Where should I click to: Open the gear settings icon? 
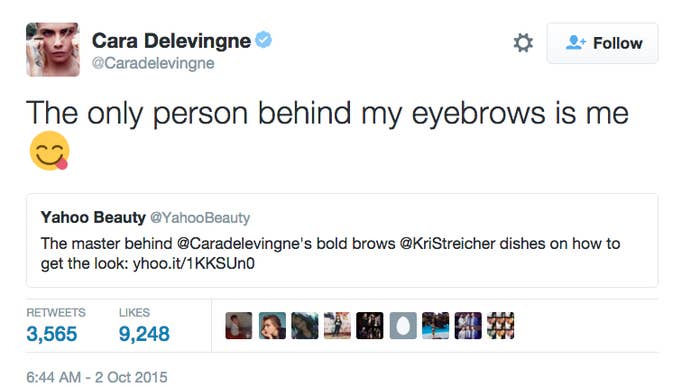click(x=523, y=43)
